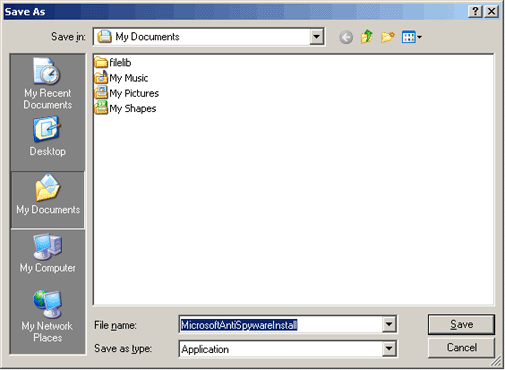Screen dimensions: 505x370
Task: Select My Documents in the places bar
Action: [x=48, y=200]
